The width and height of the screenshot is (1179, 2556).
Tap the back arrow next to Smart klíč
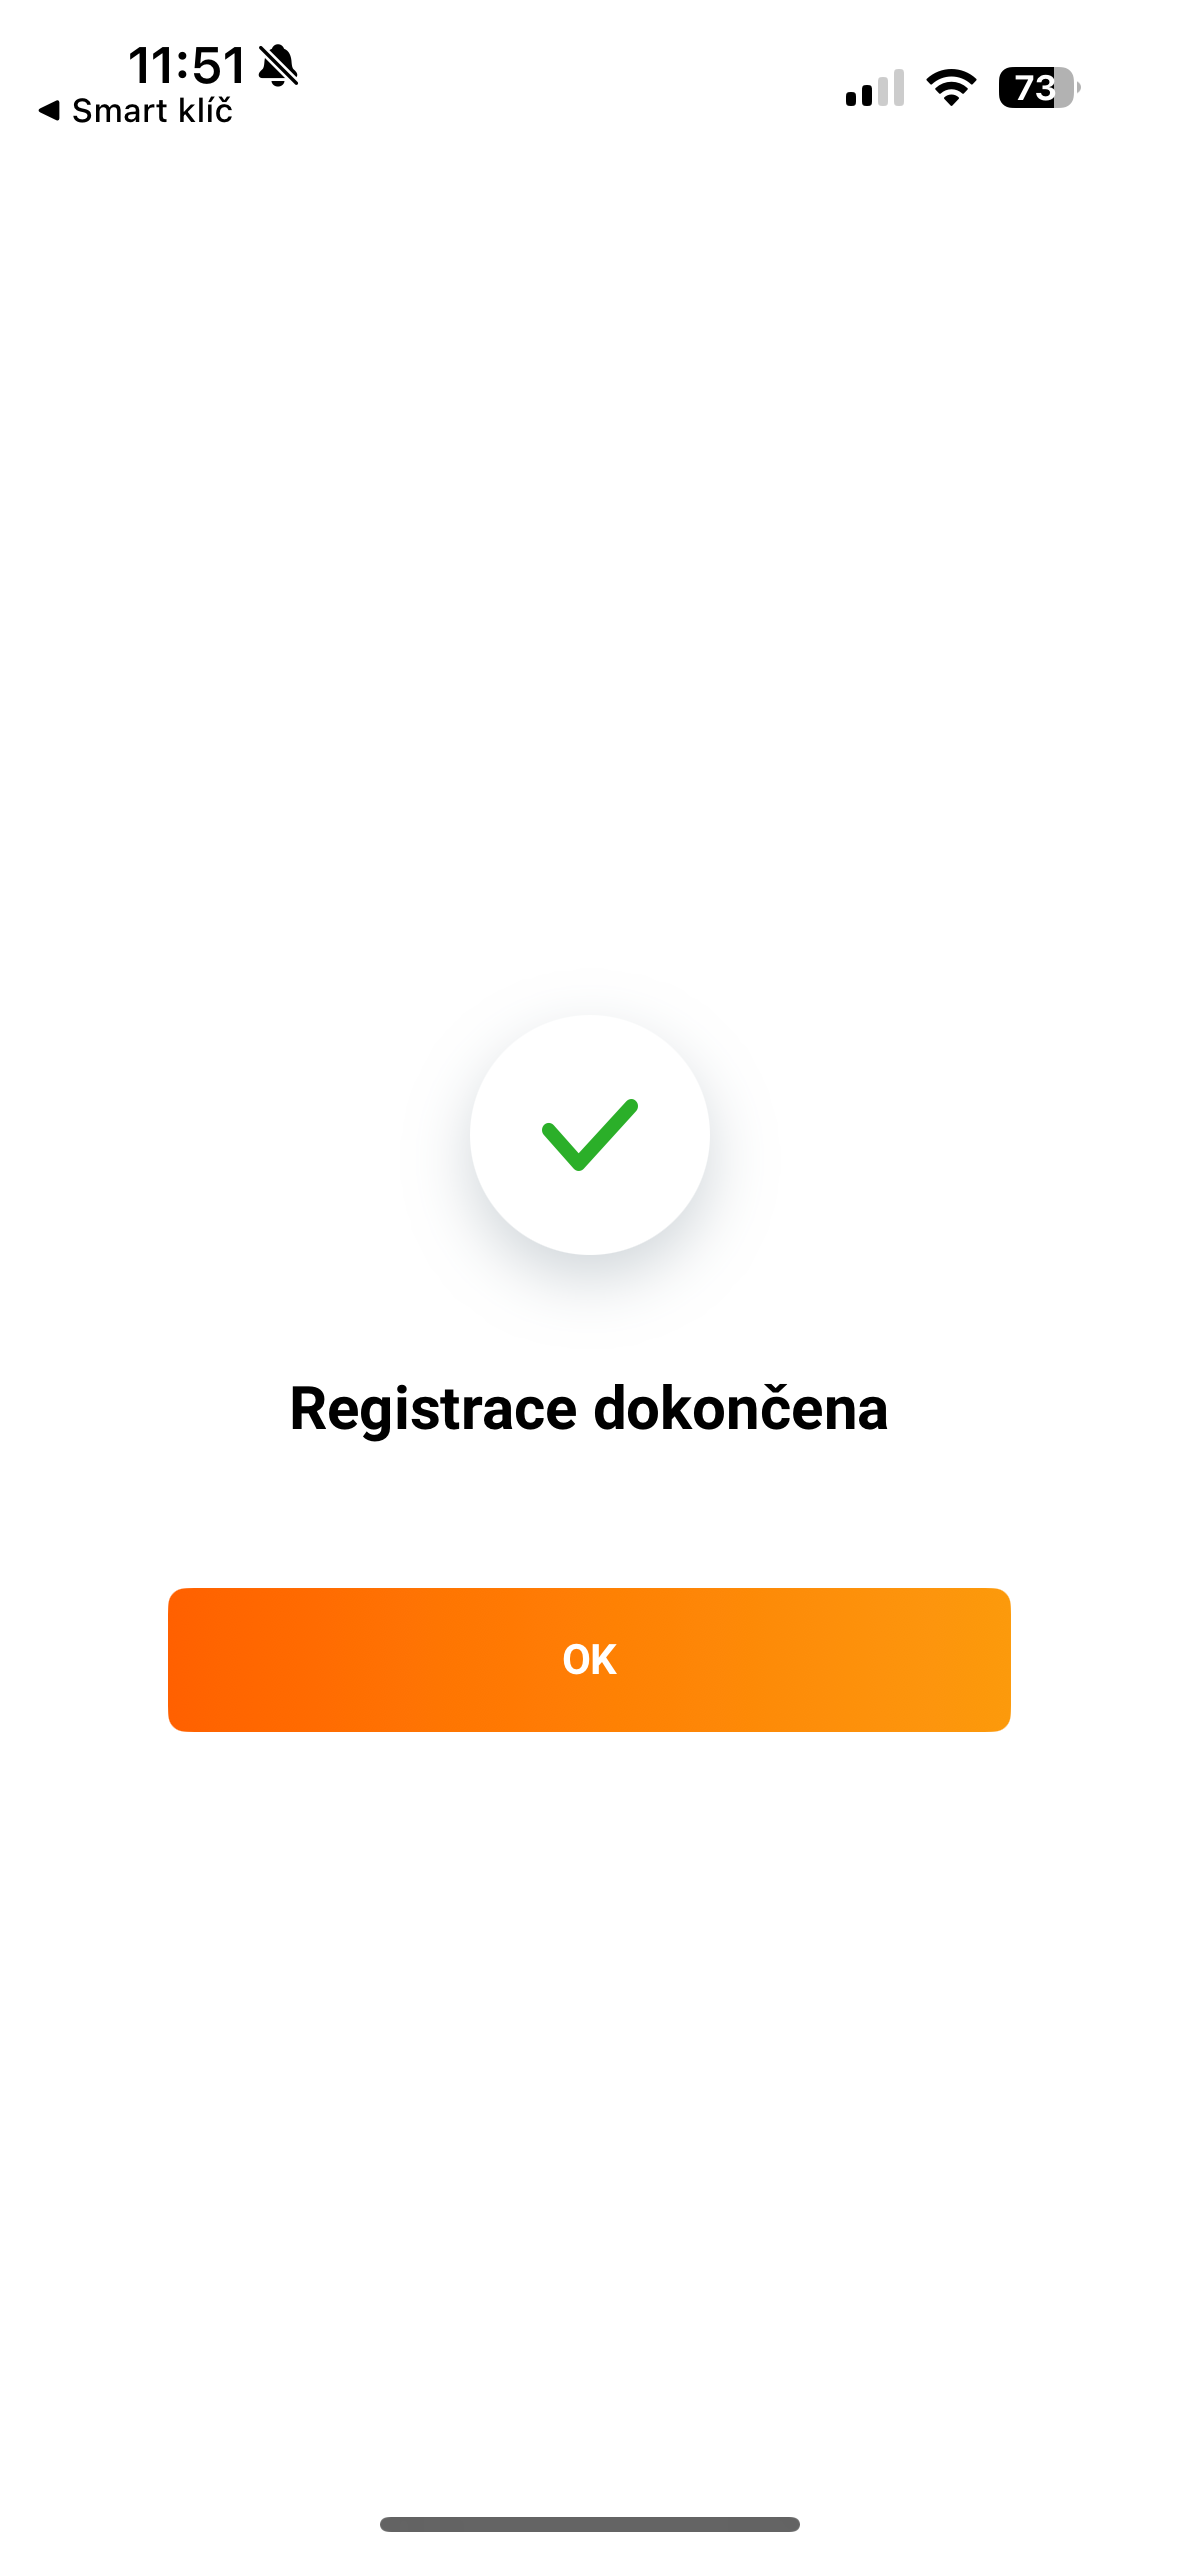[x=48, y=110]
